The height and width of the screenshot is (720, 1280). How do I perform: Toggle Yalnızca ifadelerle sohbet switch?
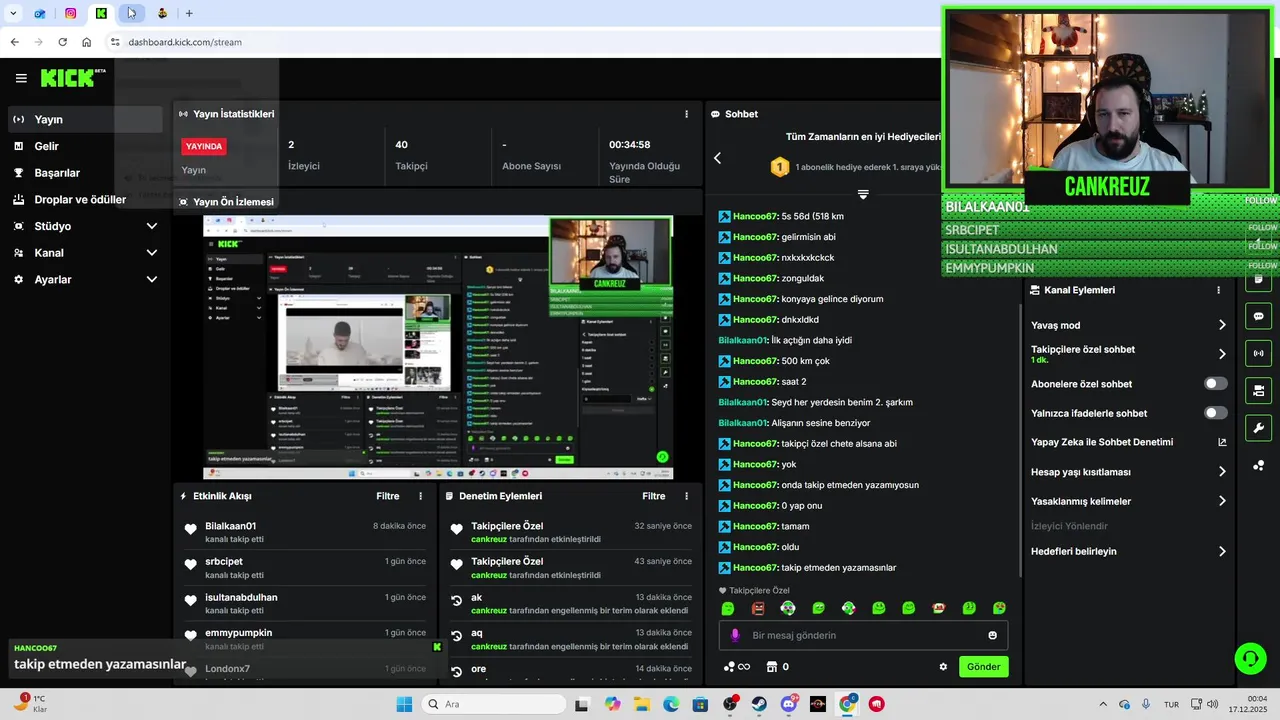(1215, 413)
